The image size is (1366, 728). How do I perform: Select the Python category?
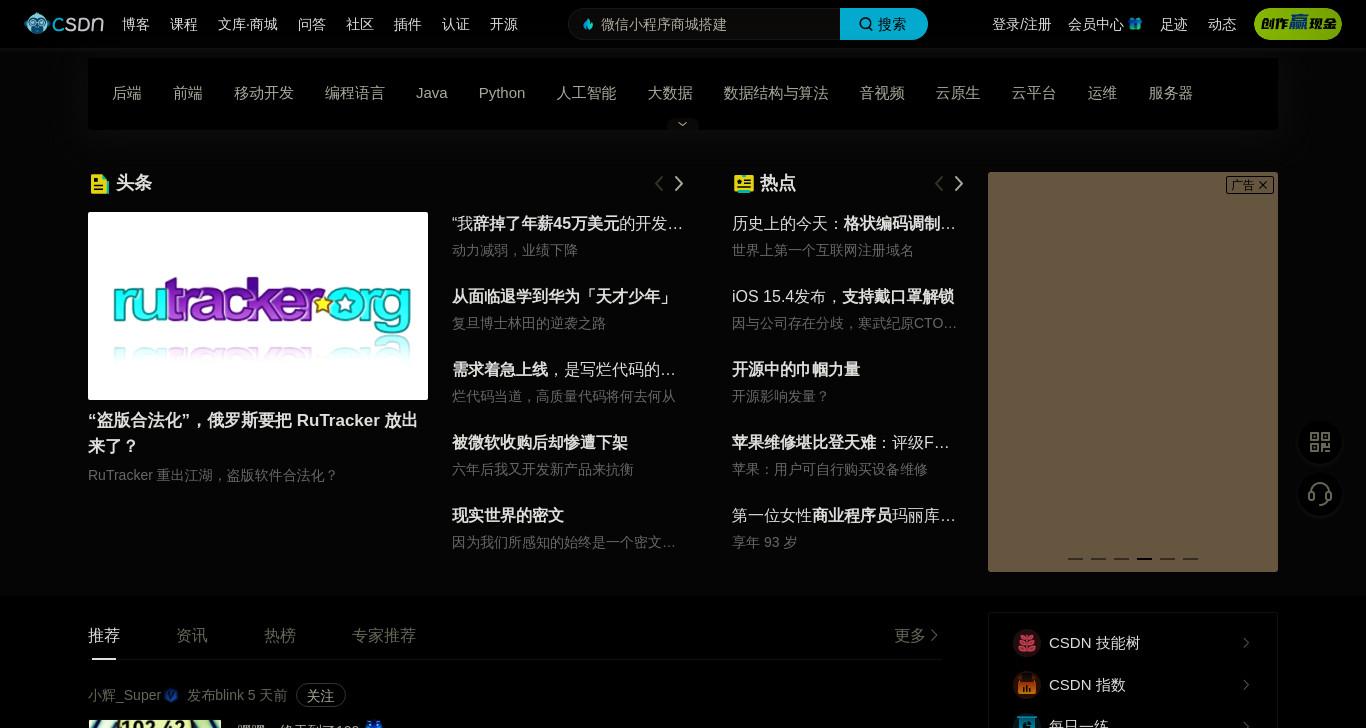pyautogui.click(x=502, y=93)
